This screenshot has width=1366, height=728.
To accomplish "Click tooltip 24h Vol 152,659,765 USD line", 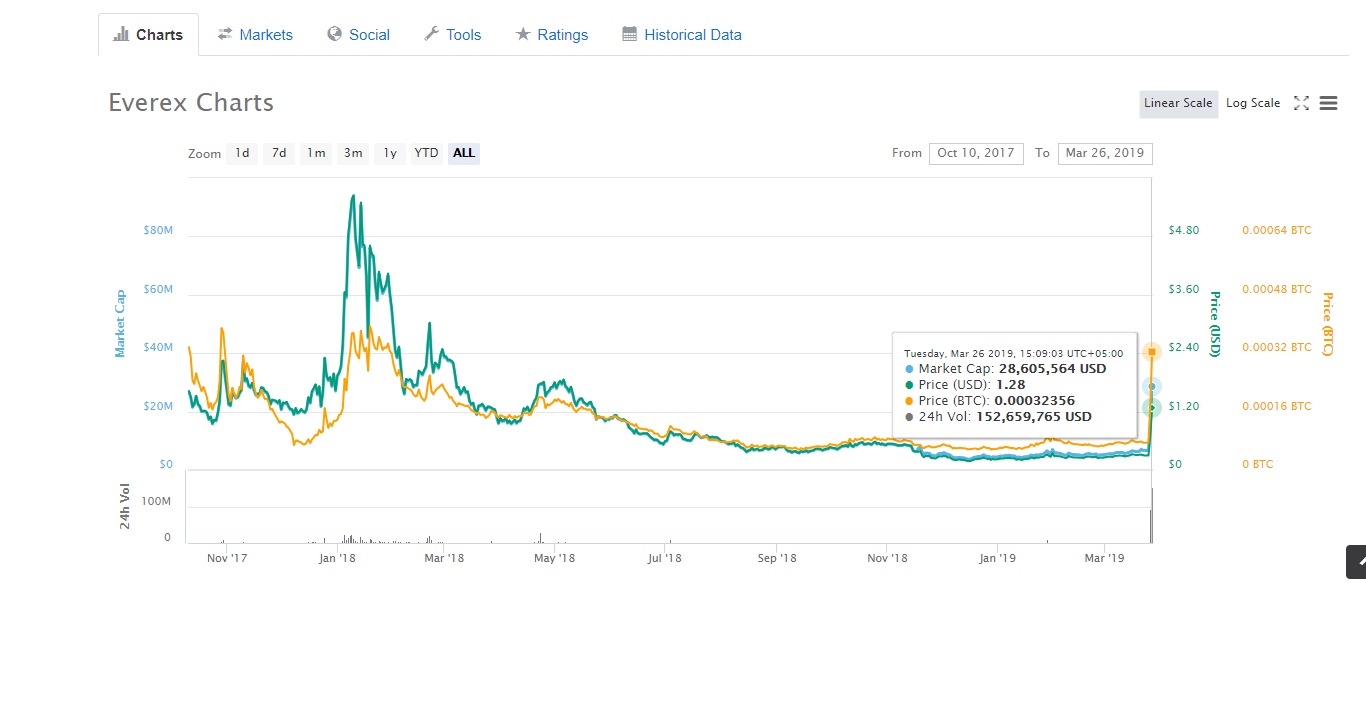I will coord(998,417).
